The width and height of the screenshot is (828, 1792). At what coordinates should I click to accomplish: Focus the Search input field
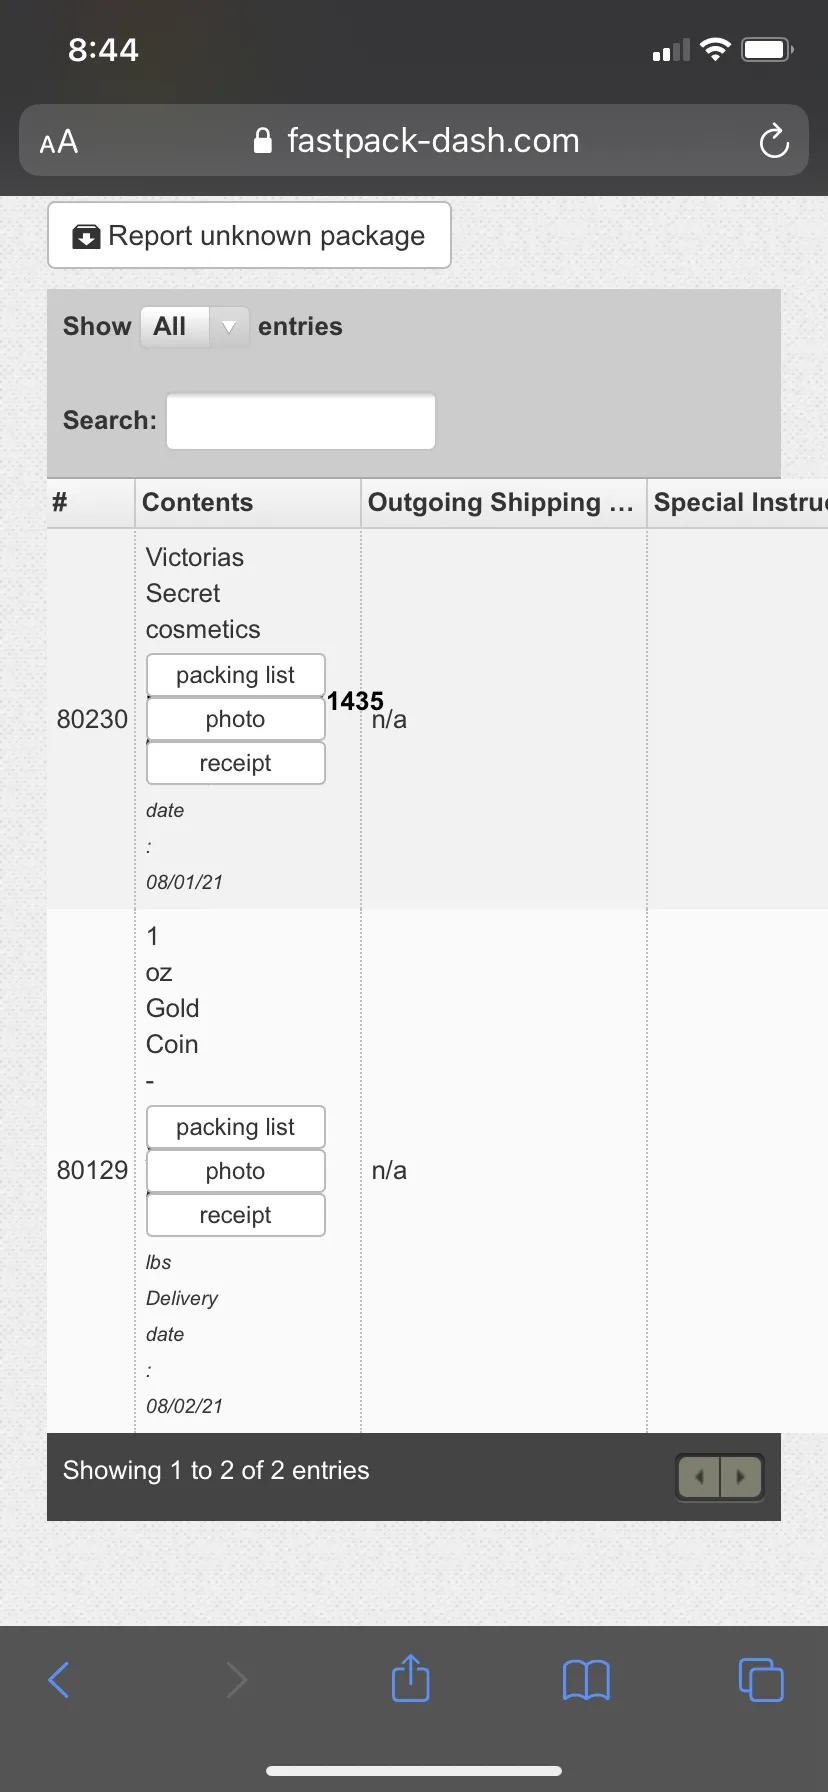pyautogui.click(x=301, y=421)
